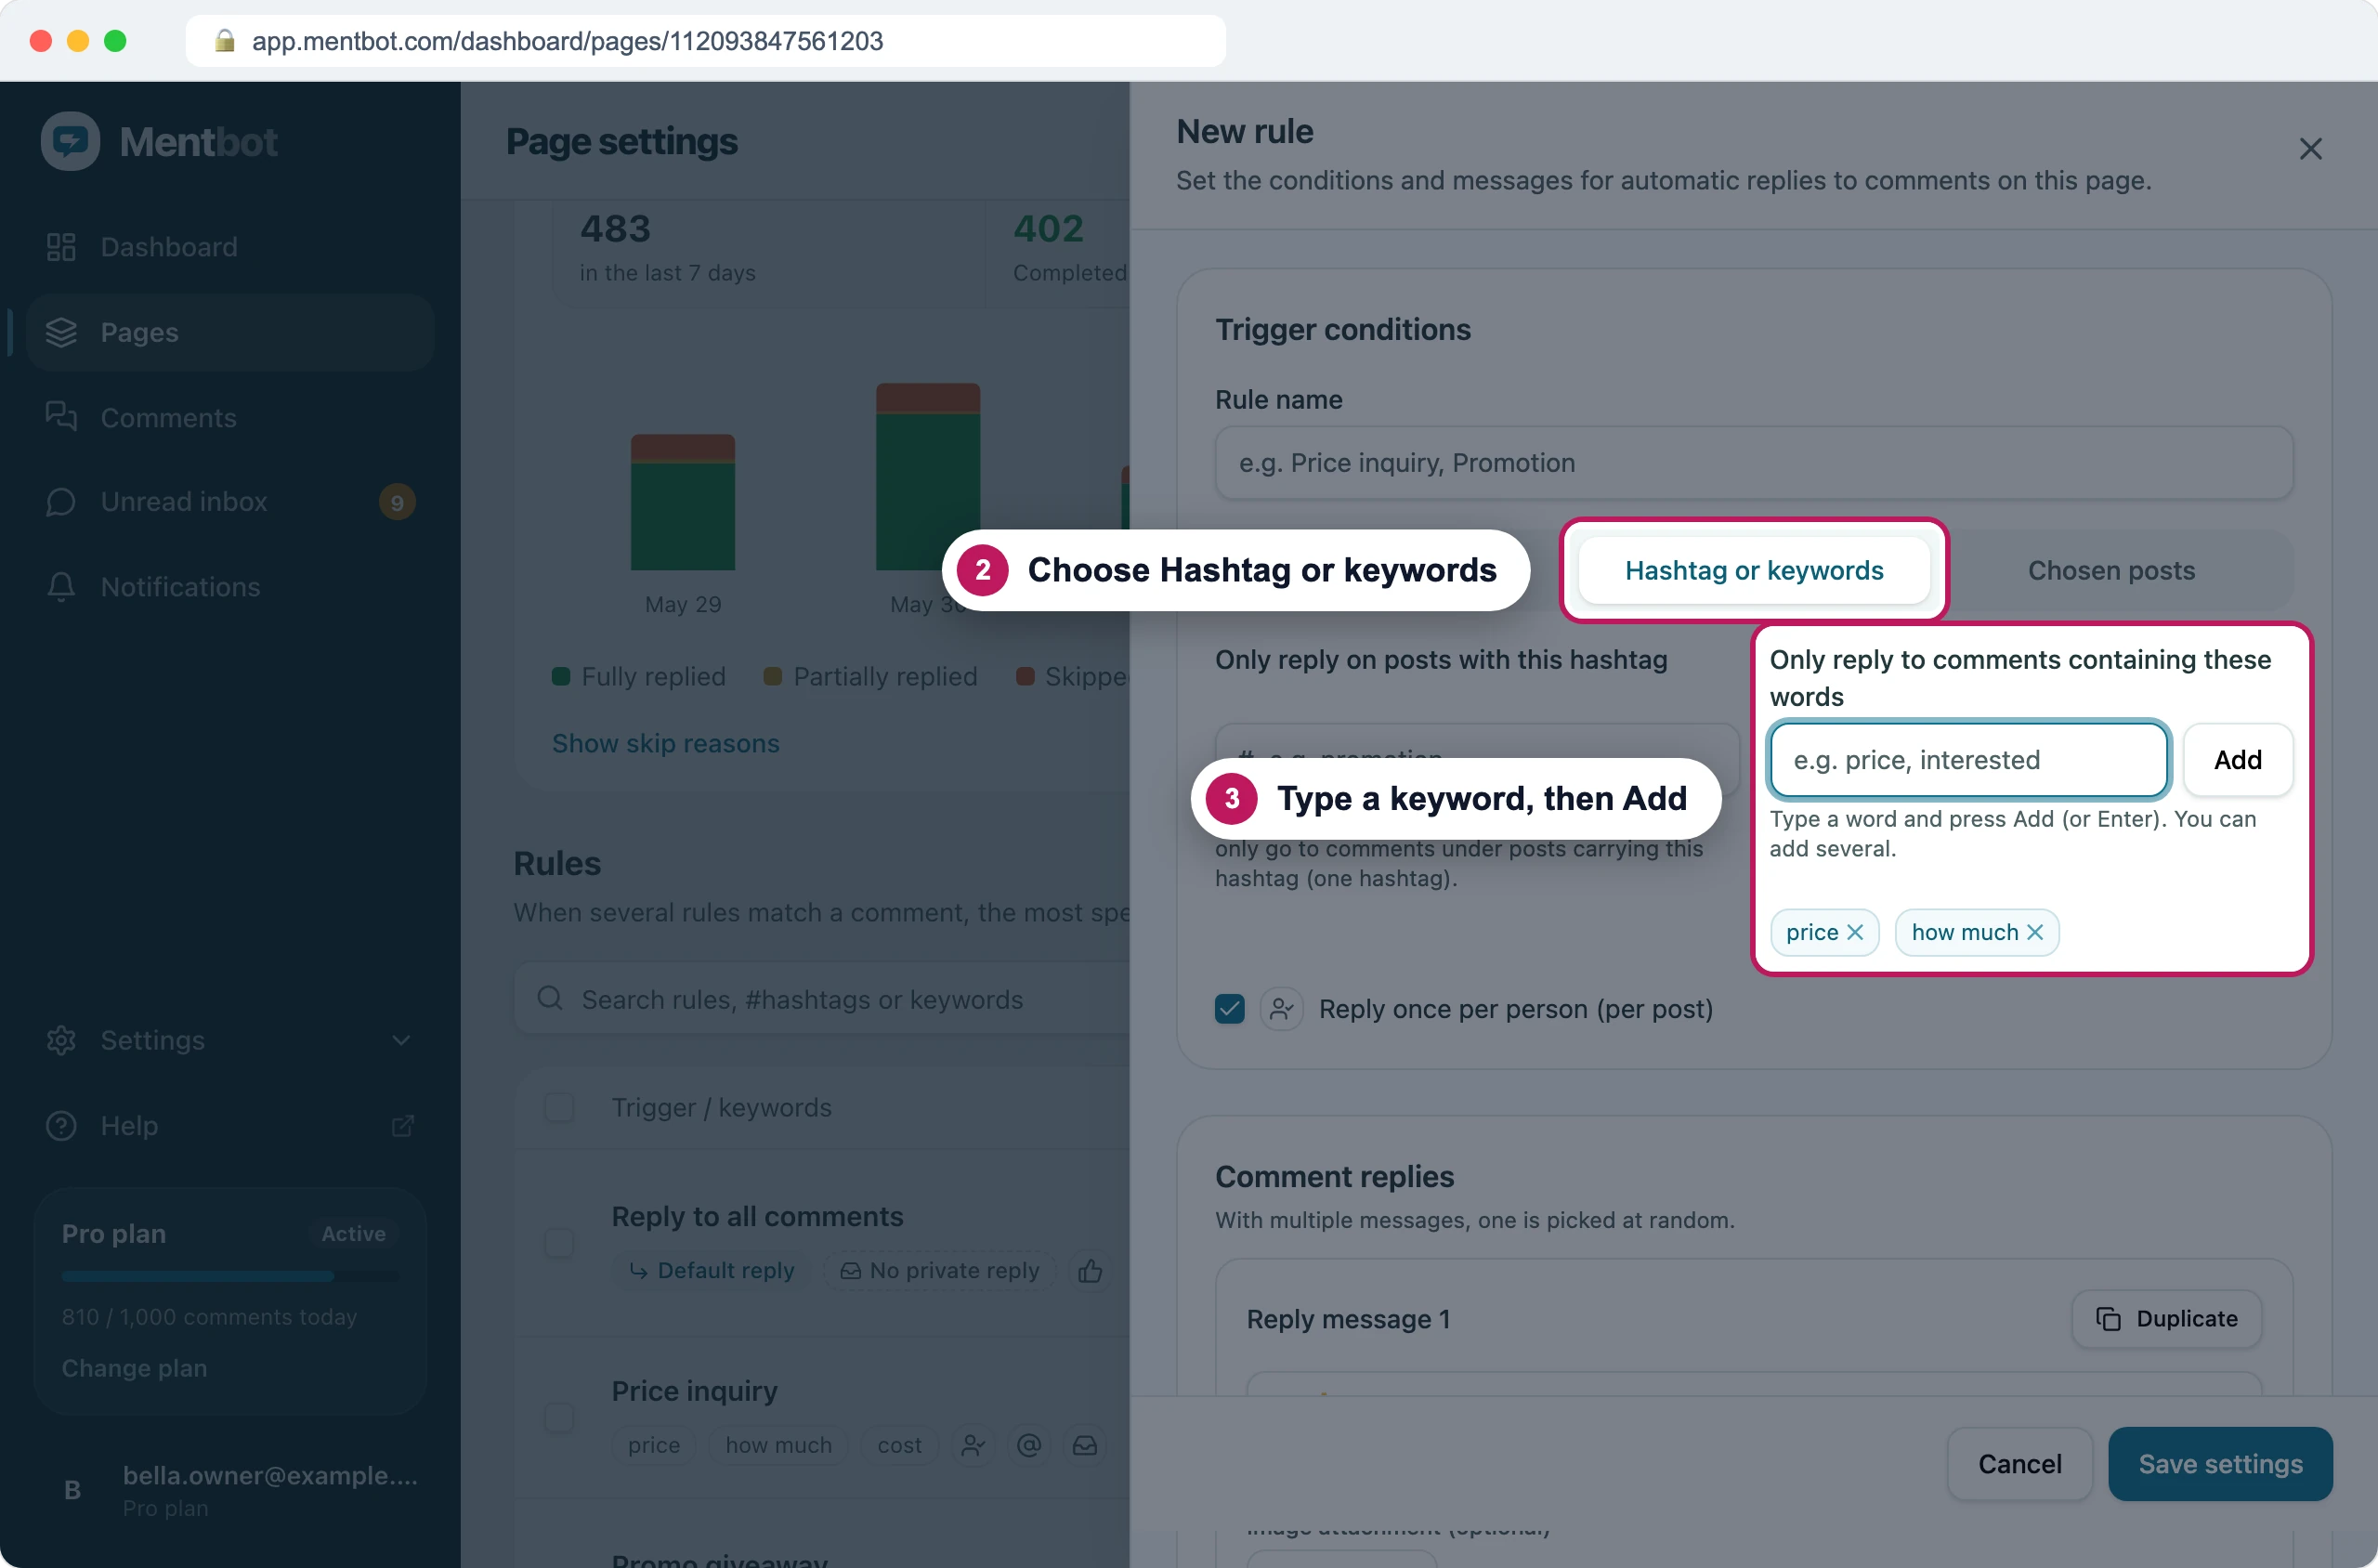Click the comments usage progress bar
The image size is (2378, 1568).
coord(230,1276)
